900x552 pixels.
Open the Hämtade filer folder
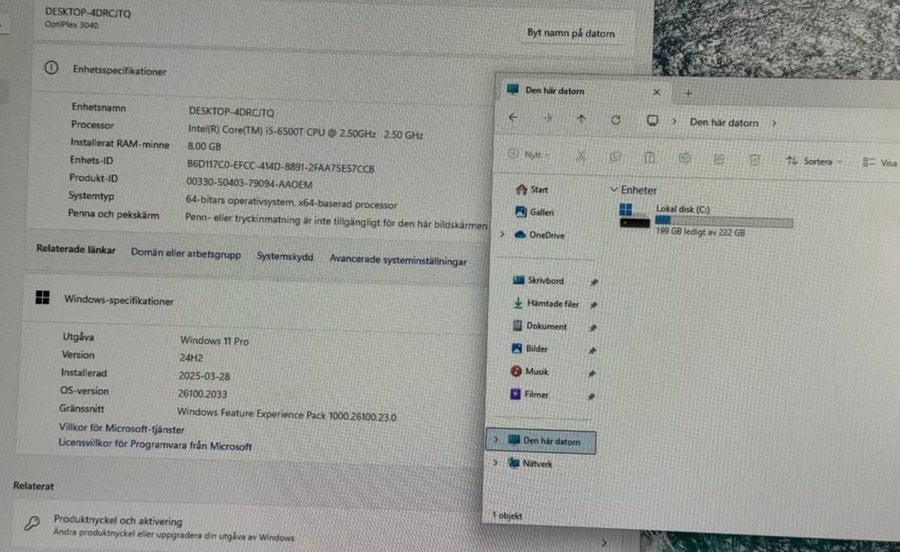(x=552, y=304)
